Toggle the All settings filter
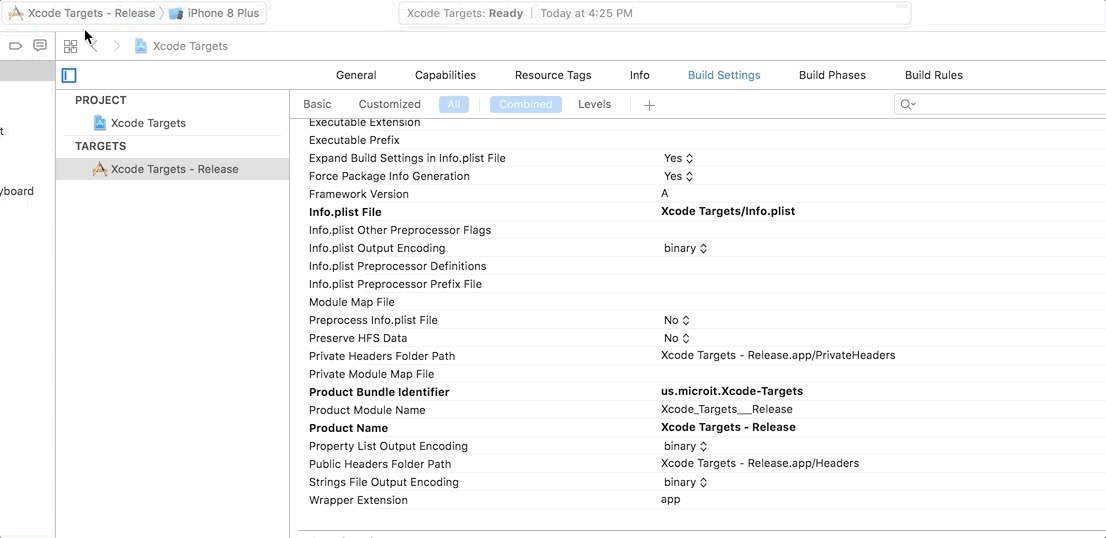 453,104
